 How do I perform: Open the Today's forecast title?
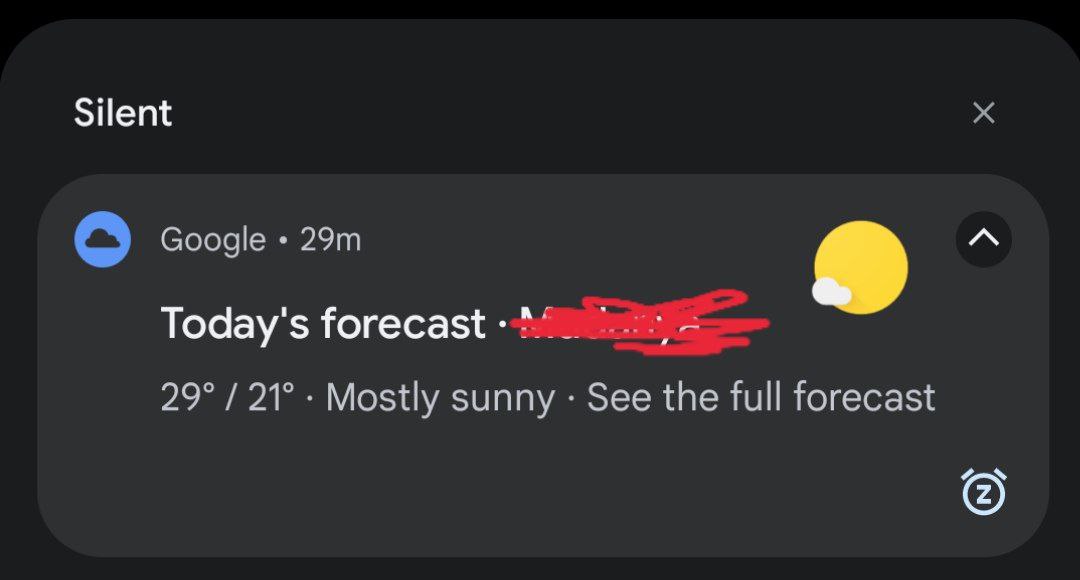tap(323, 324)
